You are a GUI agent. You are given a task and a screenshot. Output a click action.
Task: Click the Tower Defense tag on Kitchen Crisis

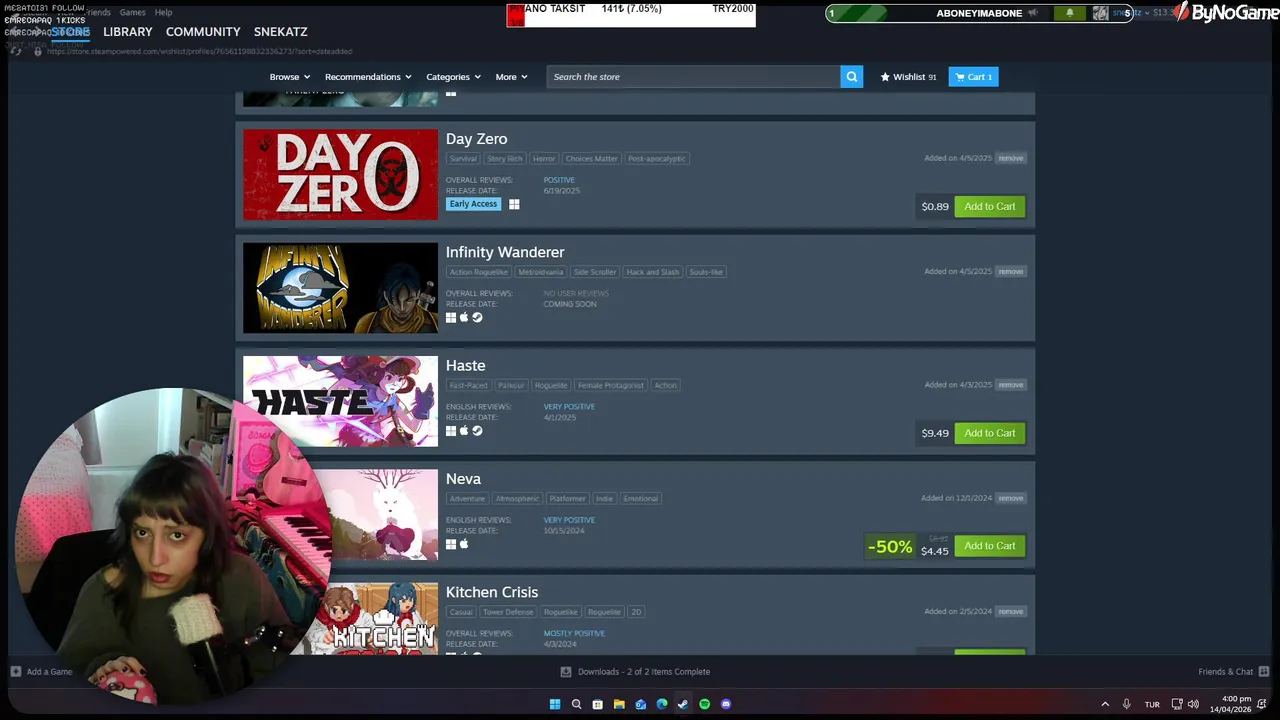coord(509,612)
